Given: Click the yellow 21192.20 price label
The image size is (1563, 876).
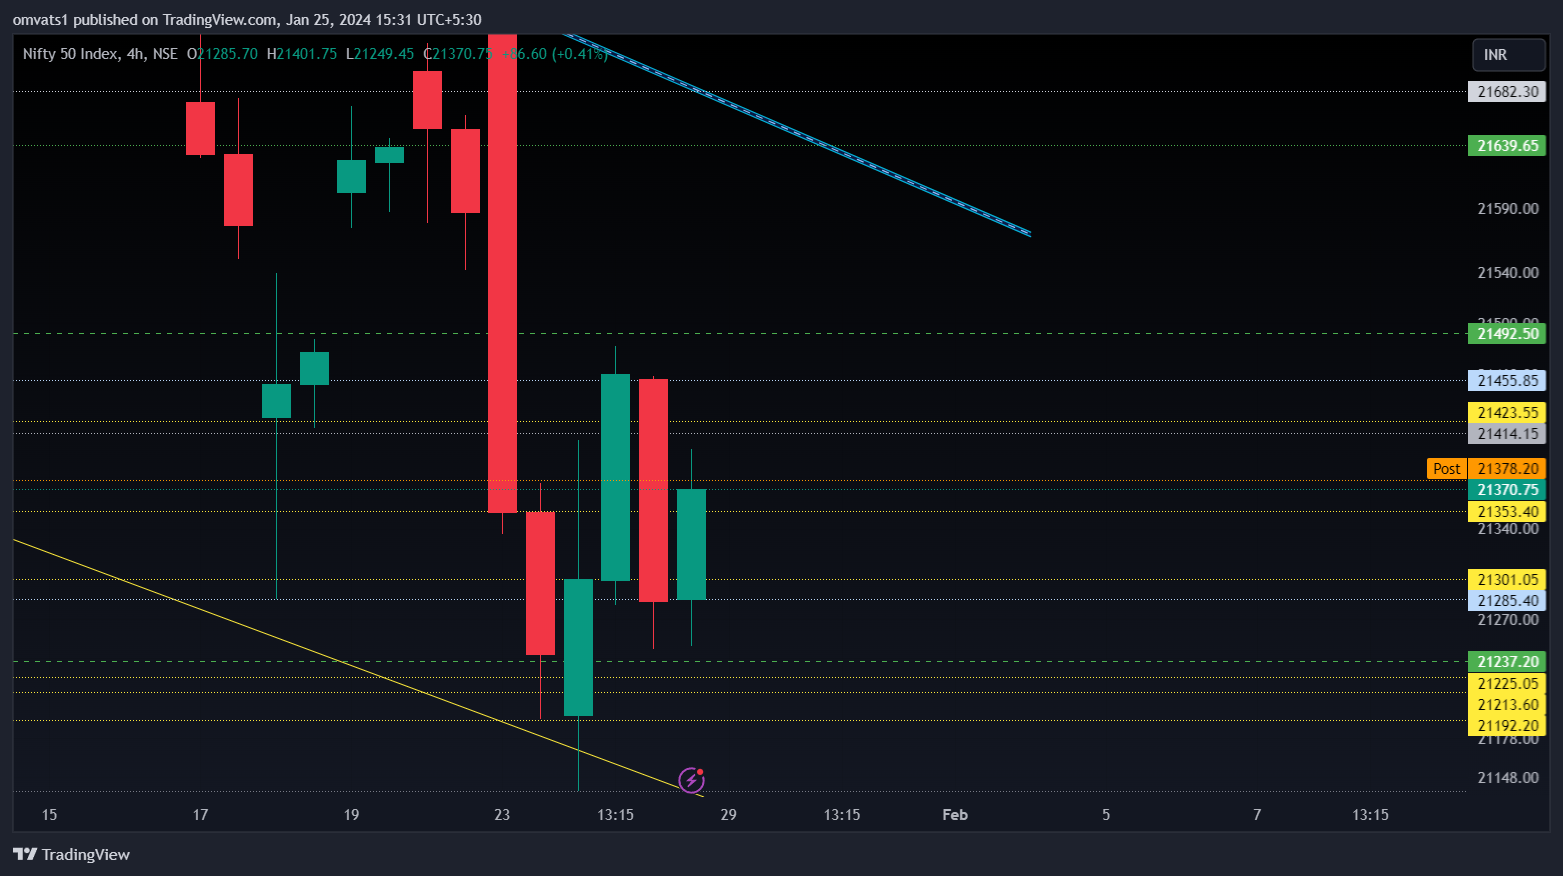Looking at the screenshot, I should click(x=1507, y=726).
